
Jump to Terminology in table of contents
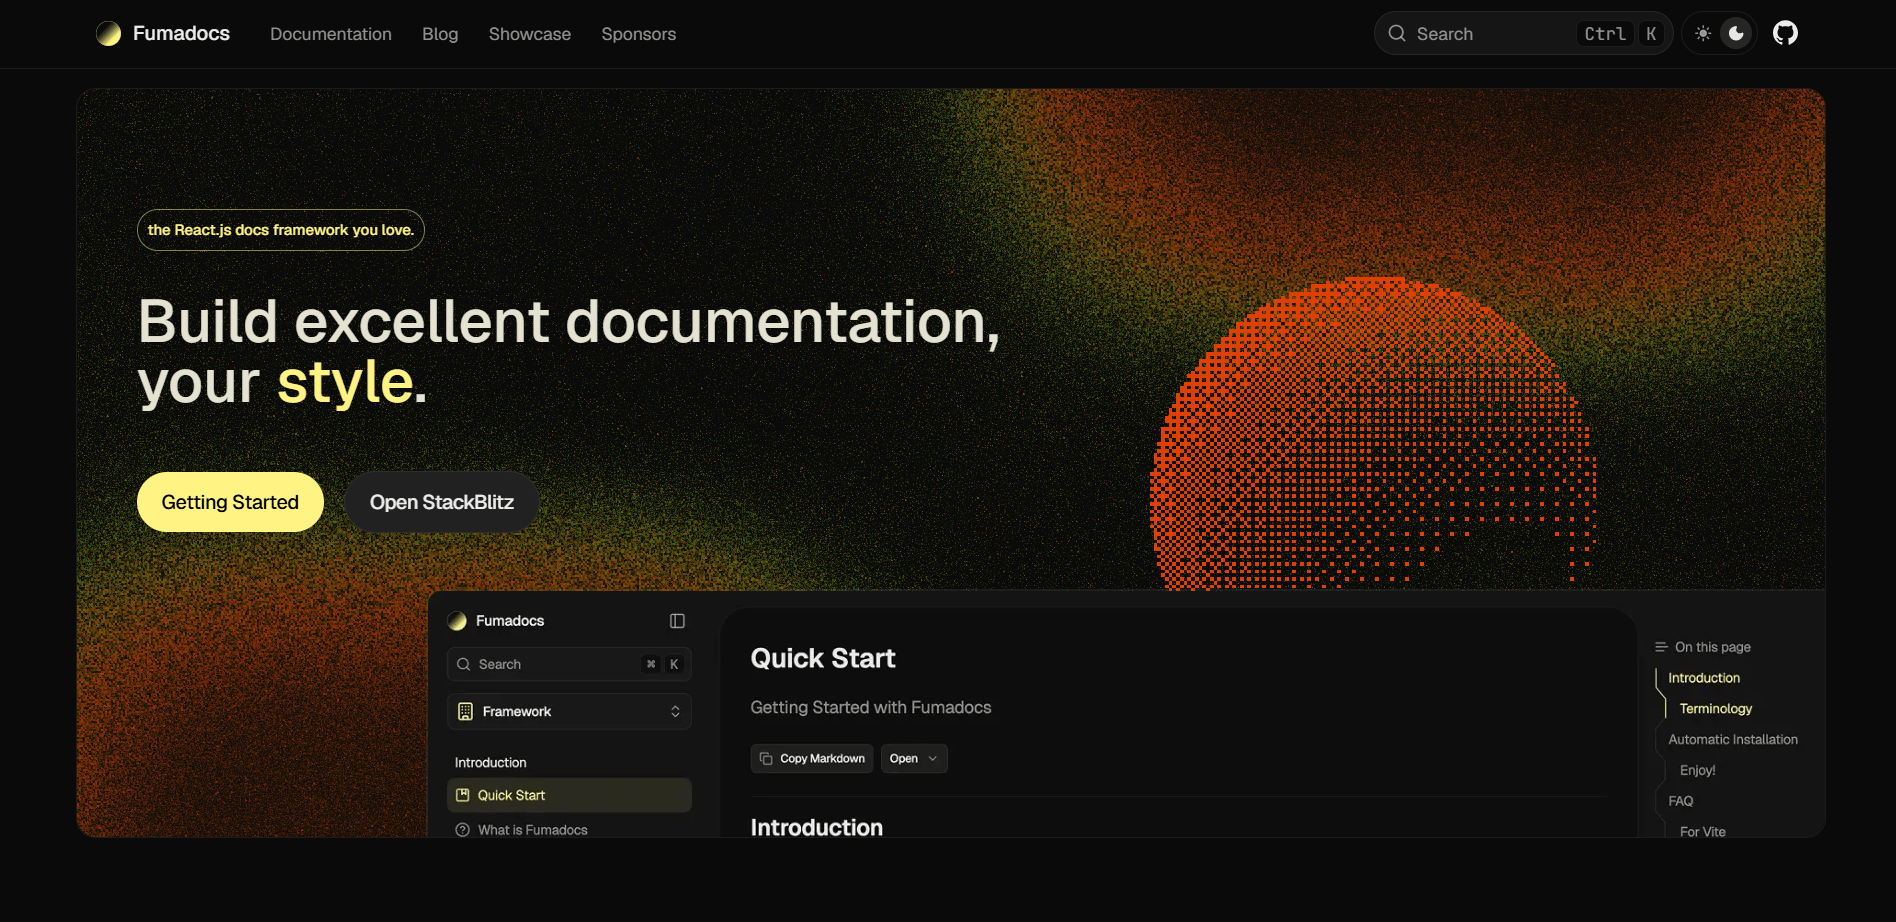tap(1716, 709)
